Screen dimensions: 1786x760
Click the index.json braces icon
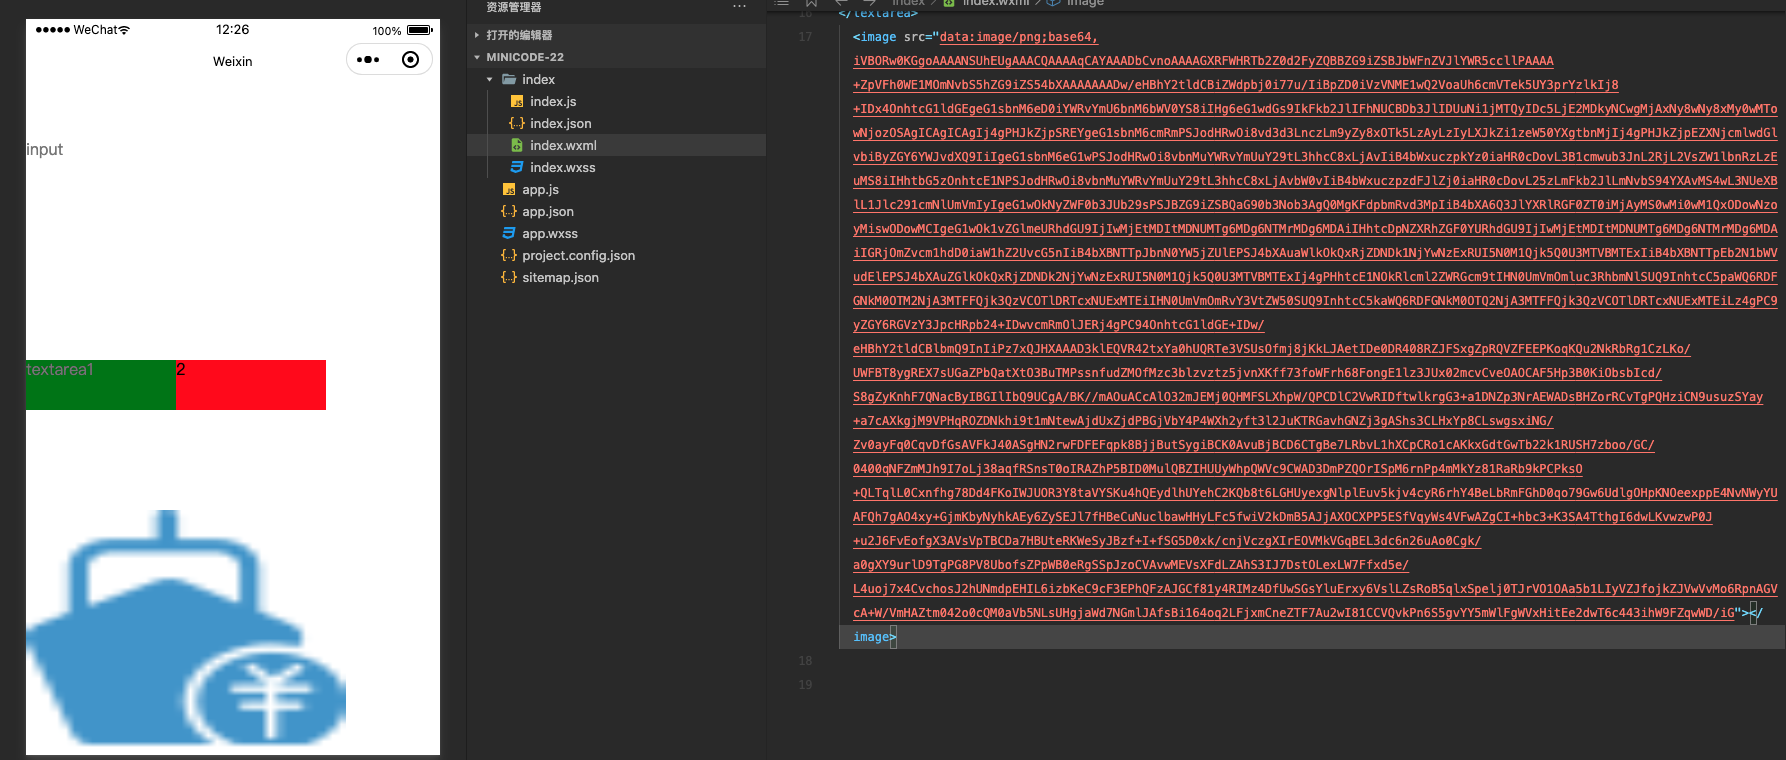(x=517, y=123)
